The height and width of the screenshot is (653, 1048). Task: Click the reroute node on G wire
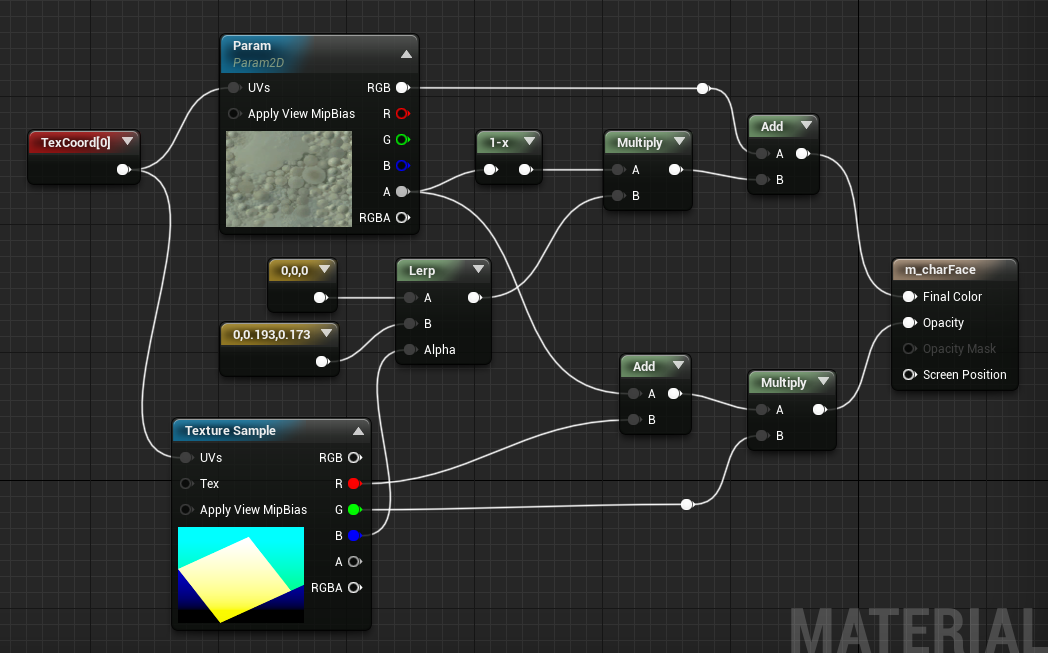tap(686, 505)
